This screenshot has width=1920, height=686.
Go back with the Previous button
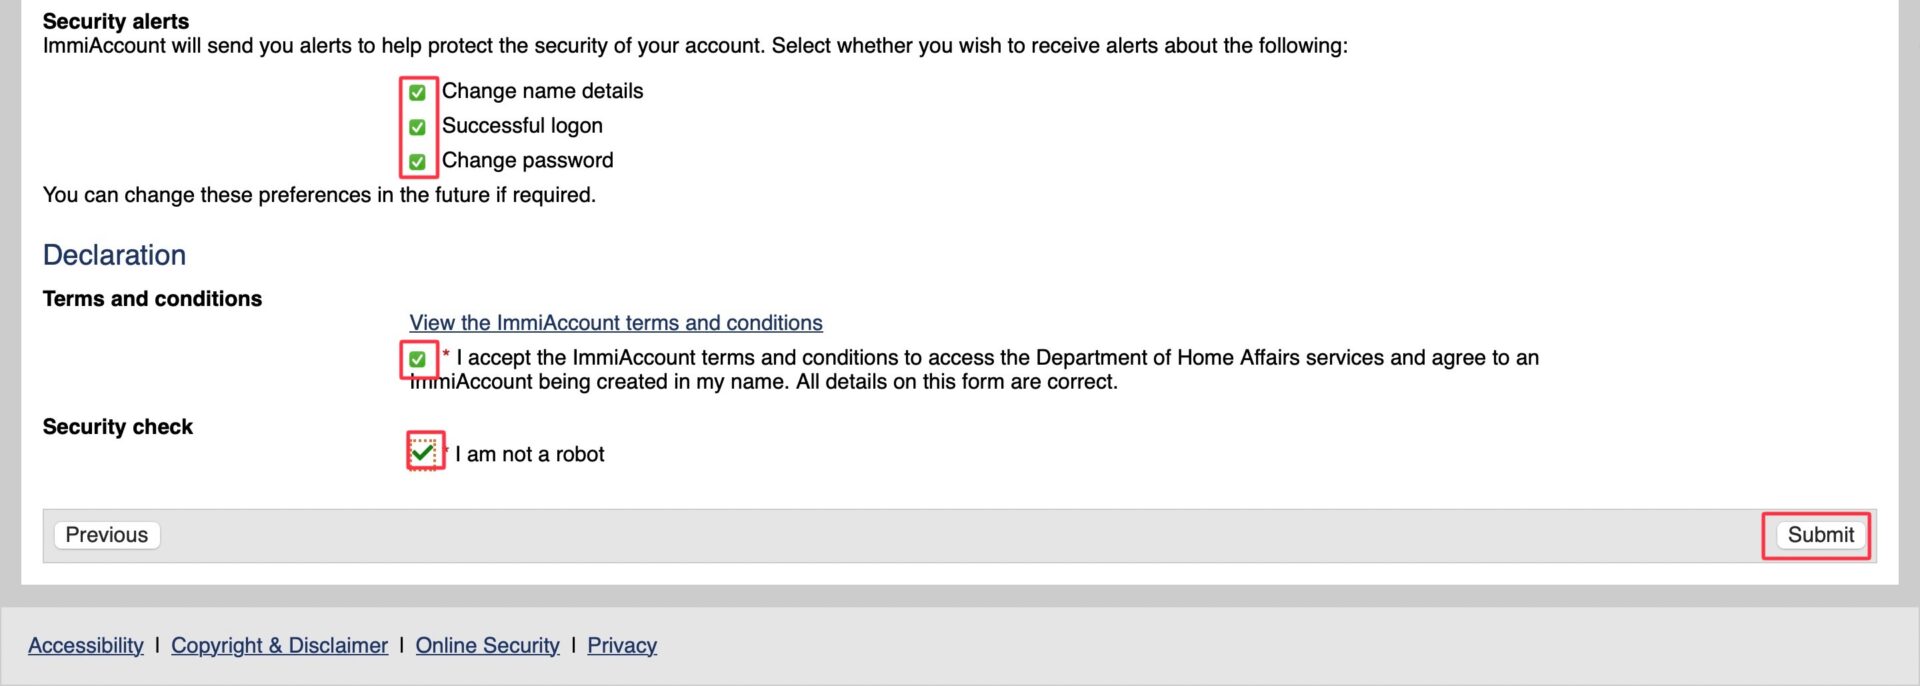(106, 535)
